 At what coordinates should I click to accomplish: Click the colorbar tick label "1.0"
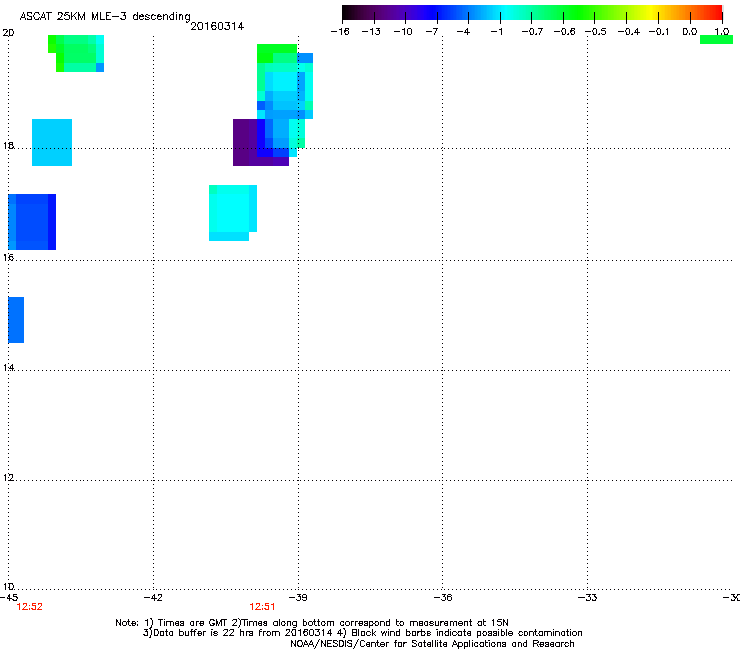(x=722, y=32)
